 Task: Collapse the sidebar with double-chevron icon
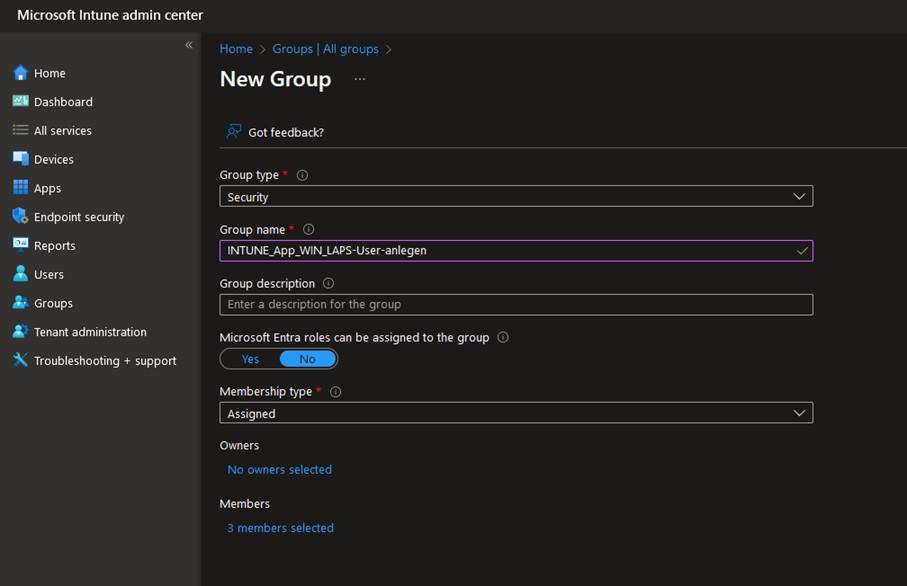pos(189,45)
